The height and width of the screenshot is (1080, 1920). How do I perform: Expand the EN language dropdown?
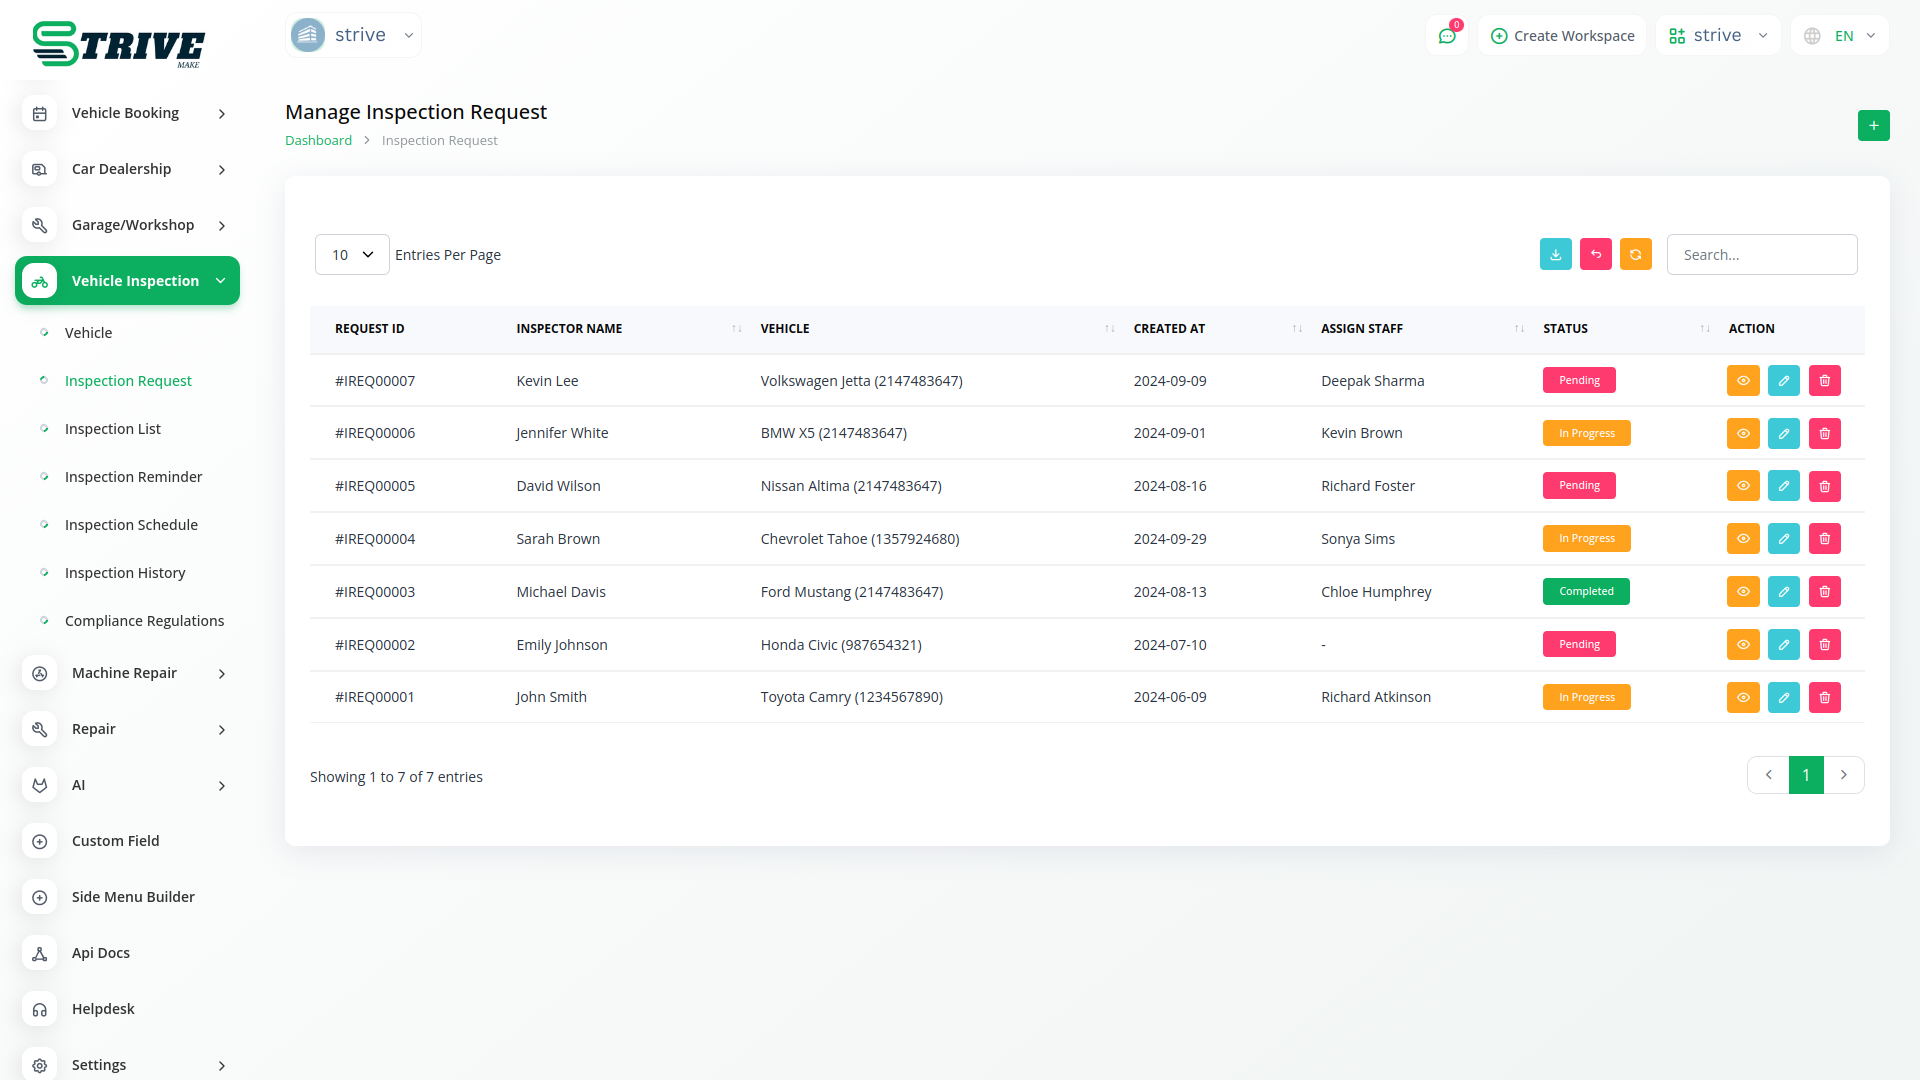(1840, 36)
